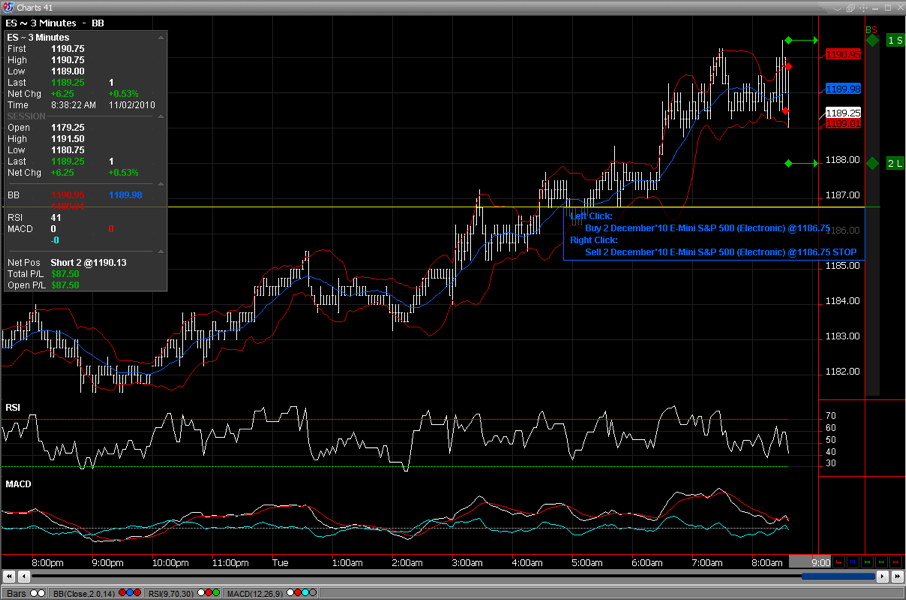Click the blue bracket icon beside the 9:00 label
The width and height of the screenshot is (906, 600).
(x=853, y=562)
